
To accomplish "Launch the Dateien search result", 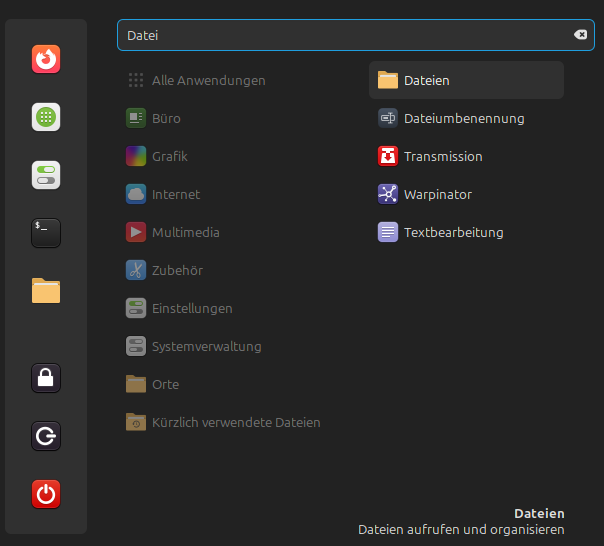I will pos(466,80).
